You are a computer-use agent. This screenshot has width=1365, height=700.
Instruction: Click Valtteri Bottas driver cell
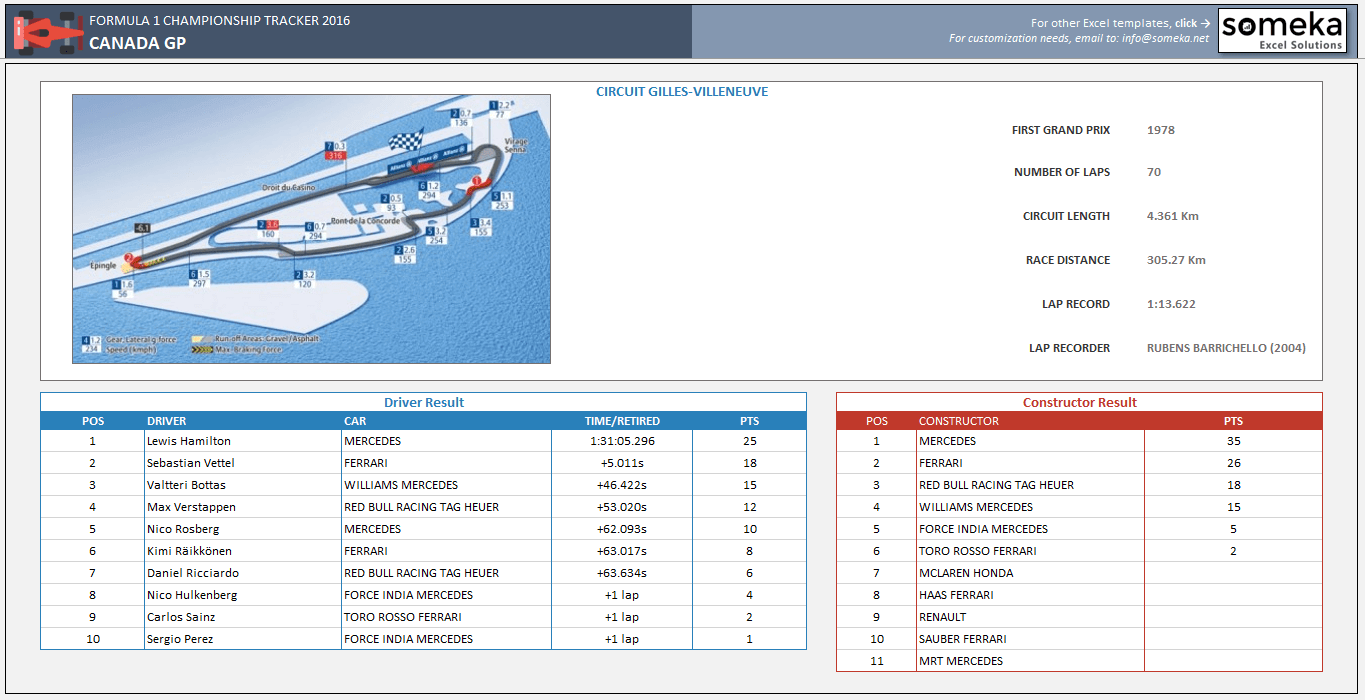coord(243,485)
